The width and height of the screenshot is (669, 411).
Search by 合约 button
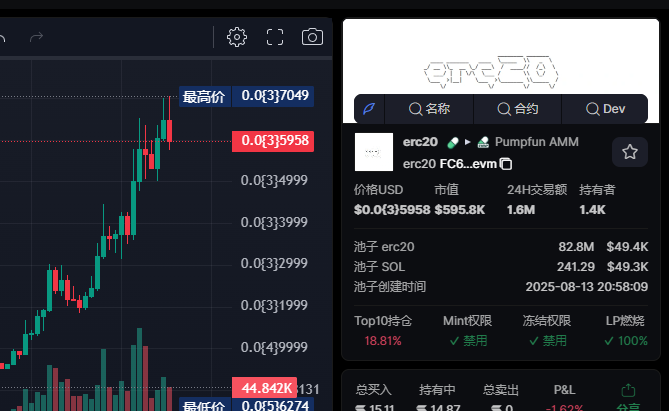(518, 109)
